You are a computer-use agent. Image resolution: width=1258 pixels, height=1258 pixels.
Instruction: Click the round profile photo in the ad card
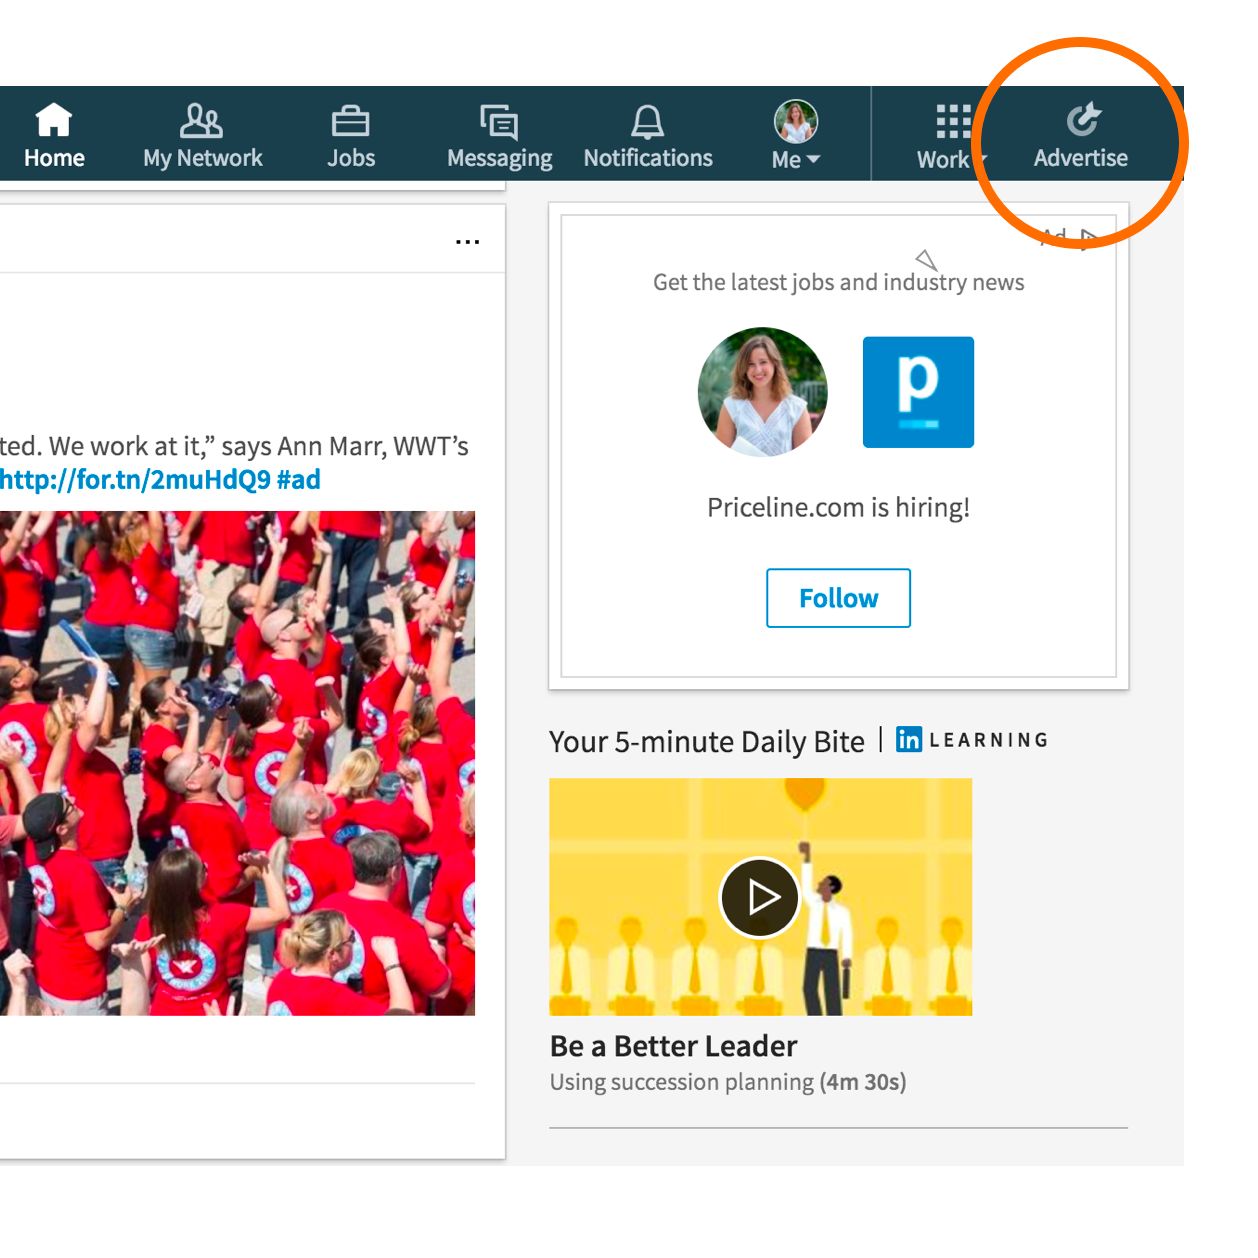coord(763,392)
